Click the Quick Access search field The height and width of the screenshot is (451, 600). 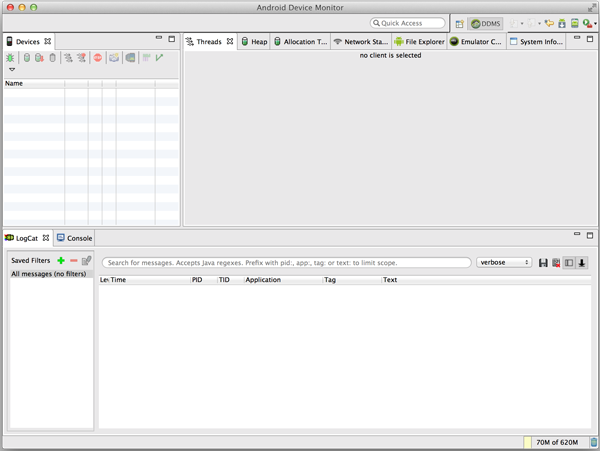(408, 23)
